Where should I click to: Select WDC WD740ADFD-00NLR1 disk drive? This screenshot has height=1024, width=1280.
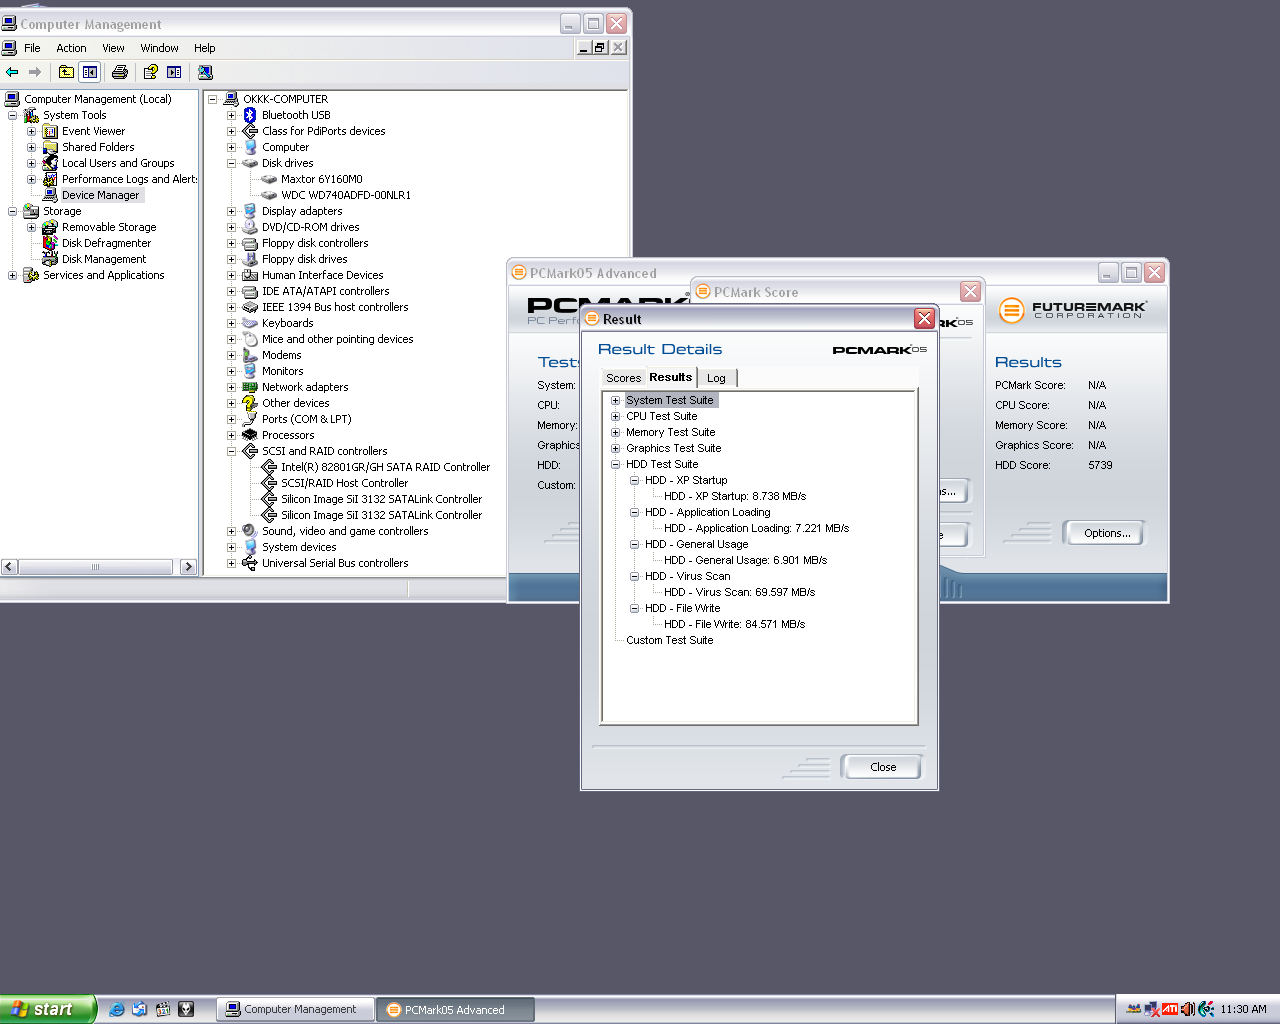coord(346,195)
